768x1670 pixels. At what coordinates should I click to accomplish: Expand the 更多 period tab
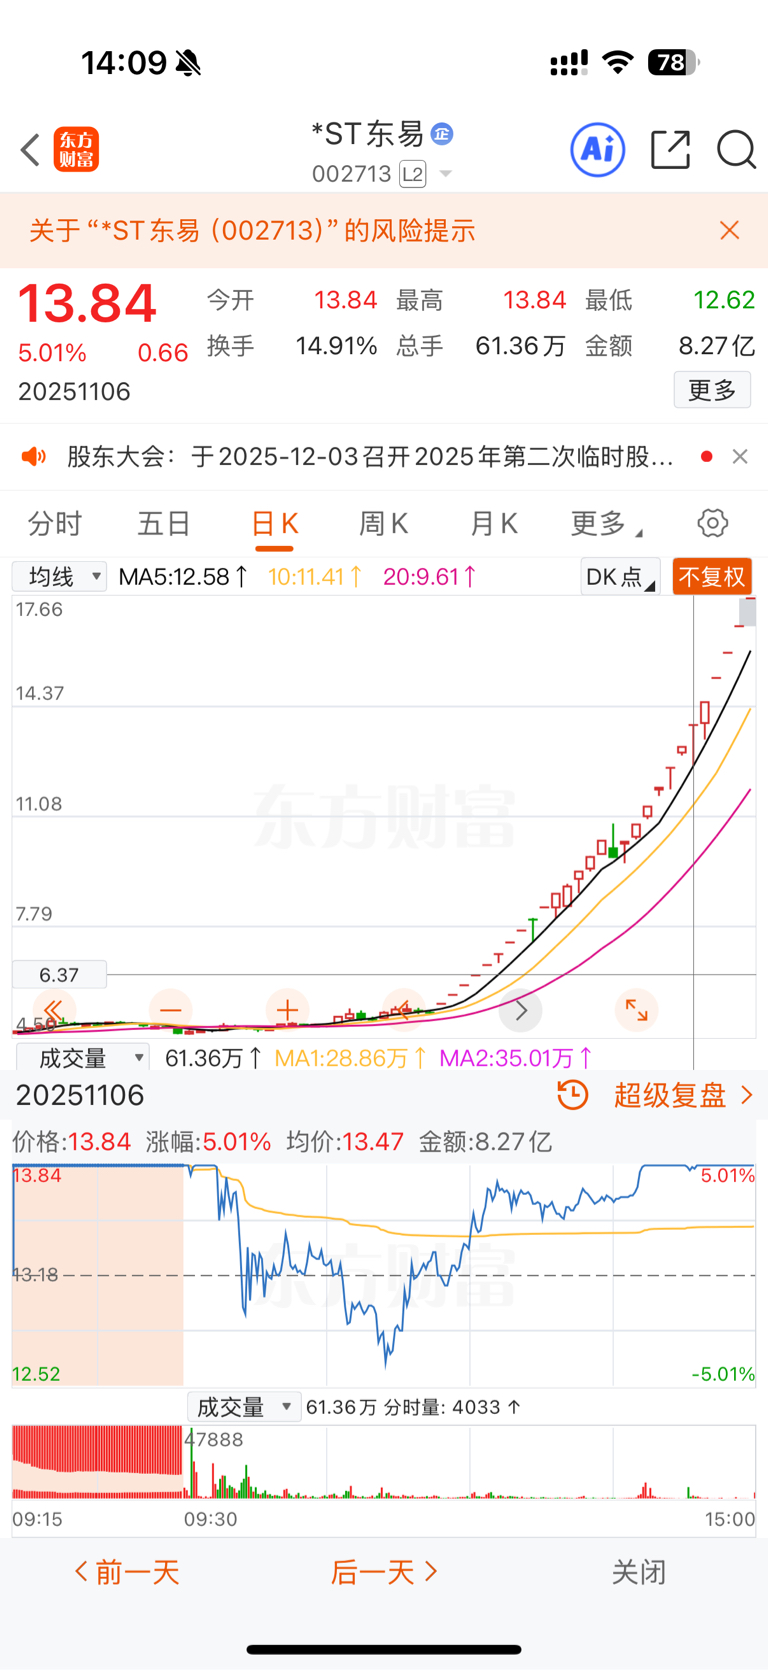click(x=606, y=523)
